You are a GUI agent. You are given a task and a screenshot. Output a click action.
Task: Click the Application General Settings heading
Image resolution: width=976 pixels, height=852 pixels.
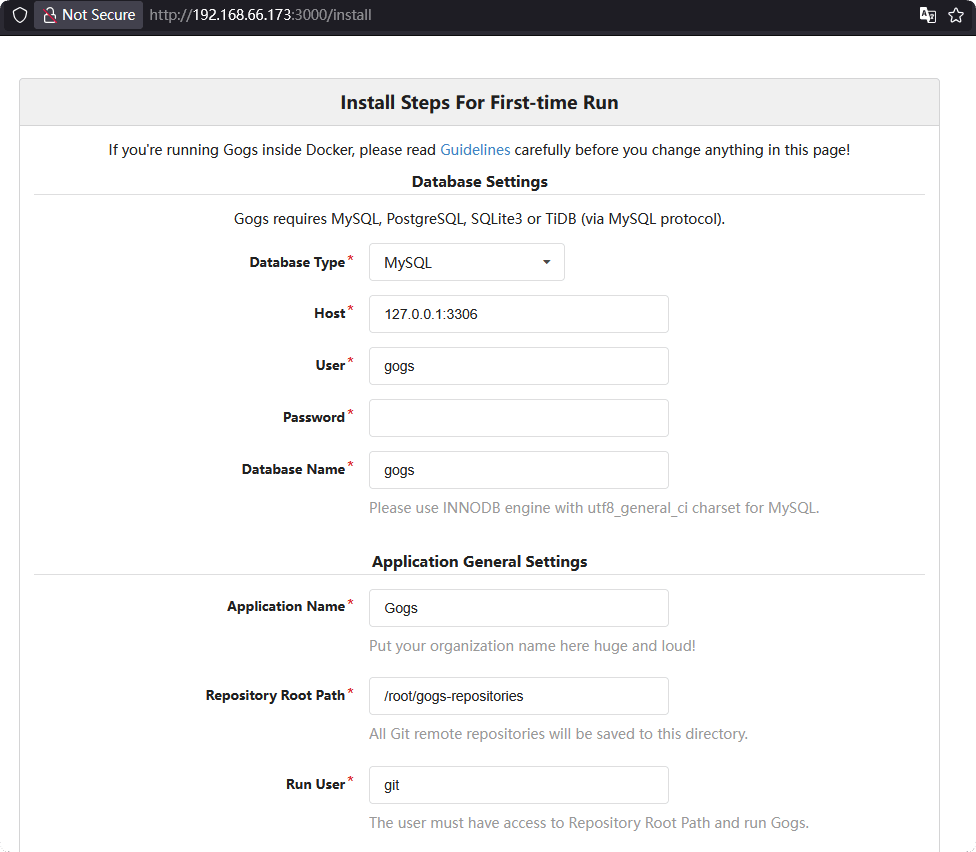pyautogui.click(x=479, y=562)
